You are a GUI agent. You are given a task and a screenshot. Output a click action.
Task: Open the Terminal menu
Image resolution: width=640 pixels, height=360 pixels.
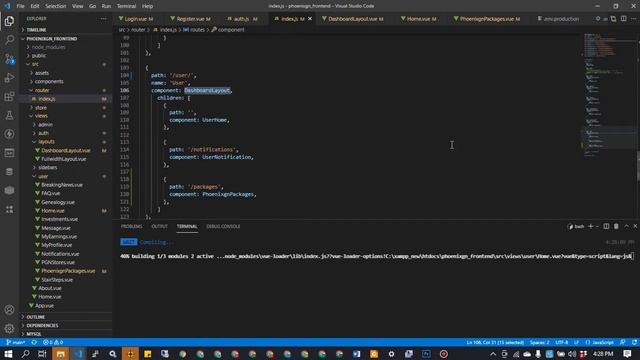click(127, 6)
